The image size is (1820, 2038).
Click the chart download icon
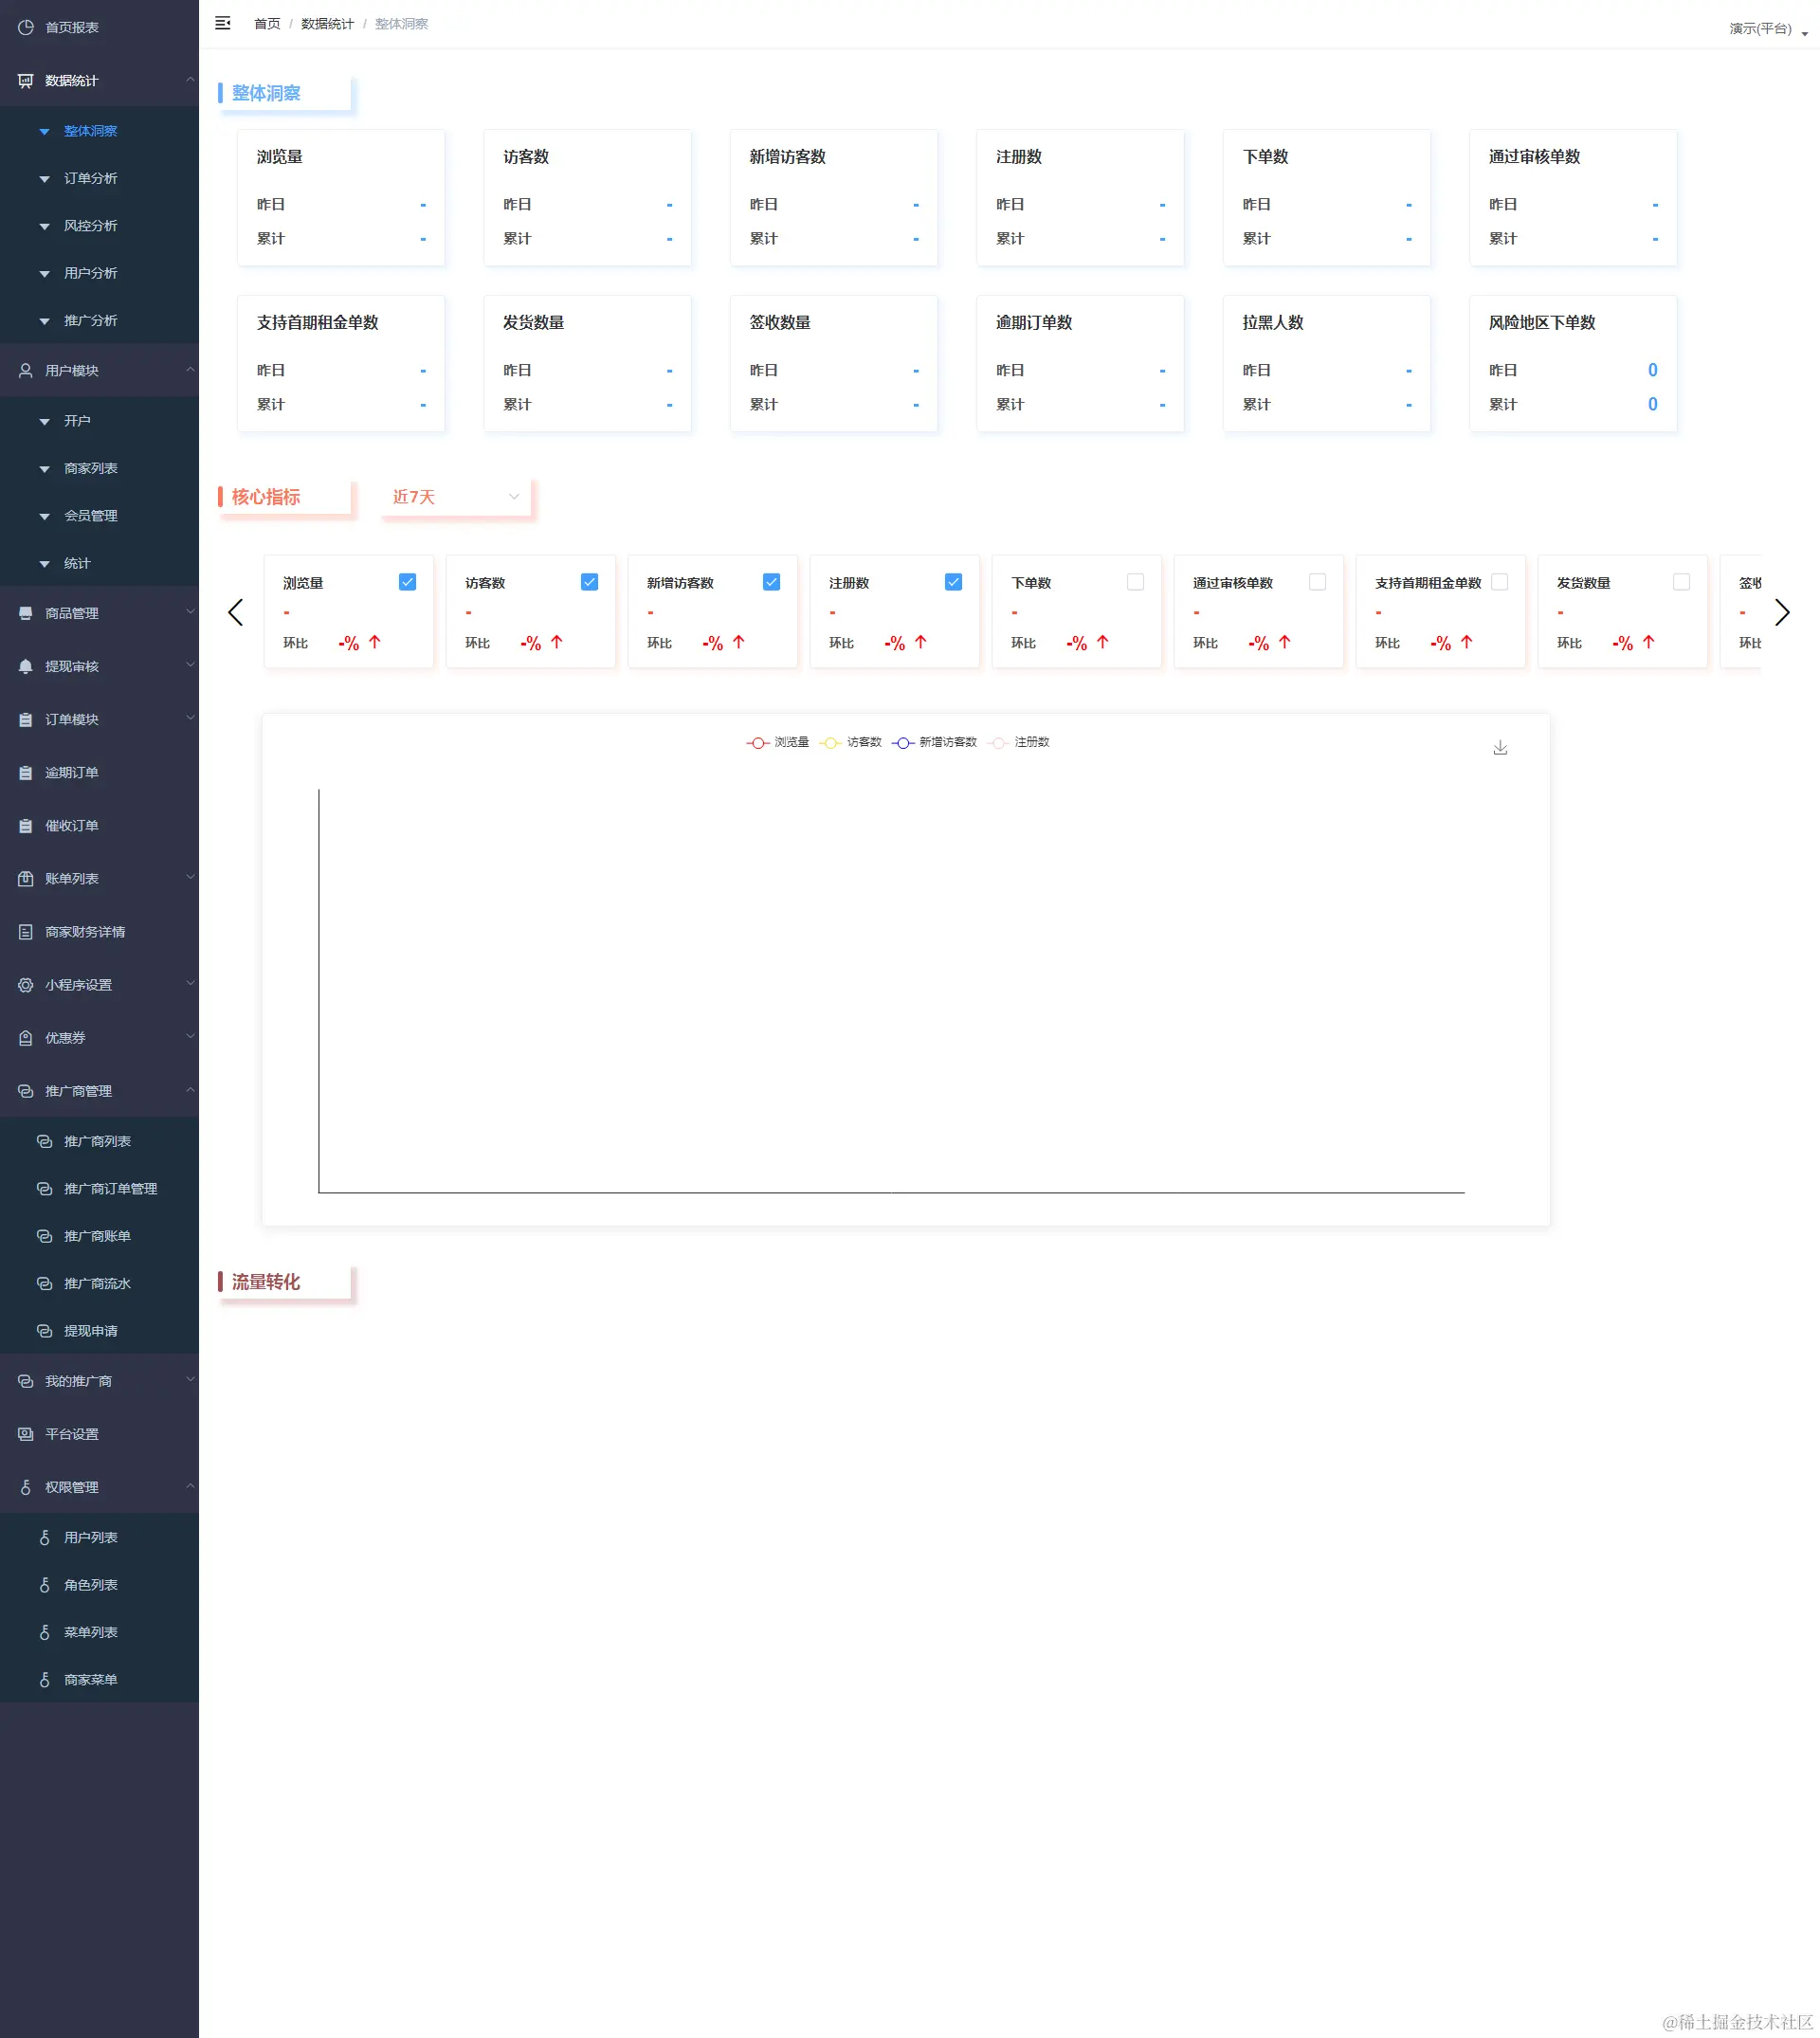1500,748
